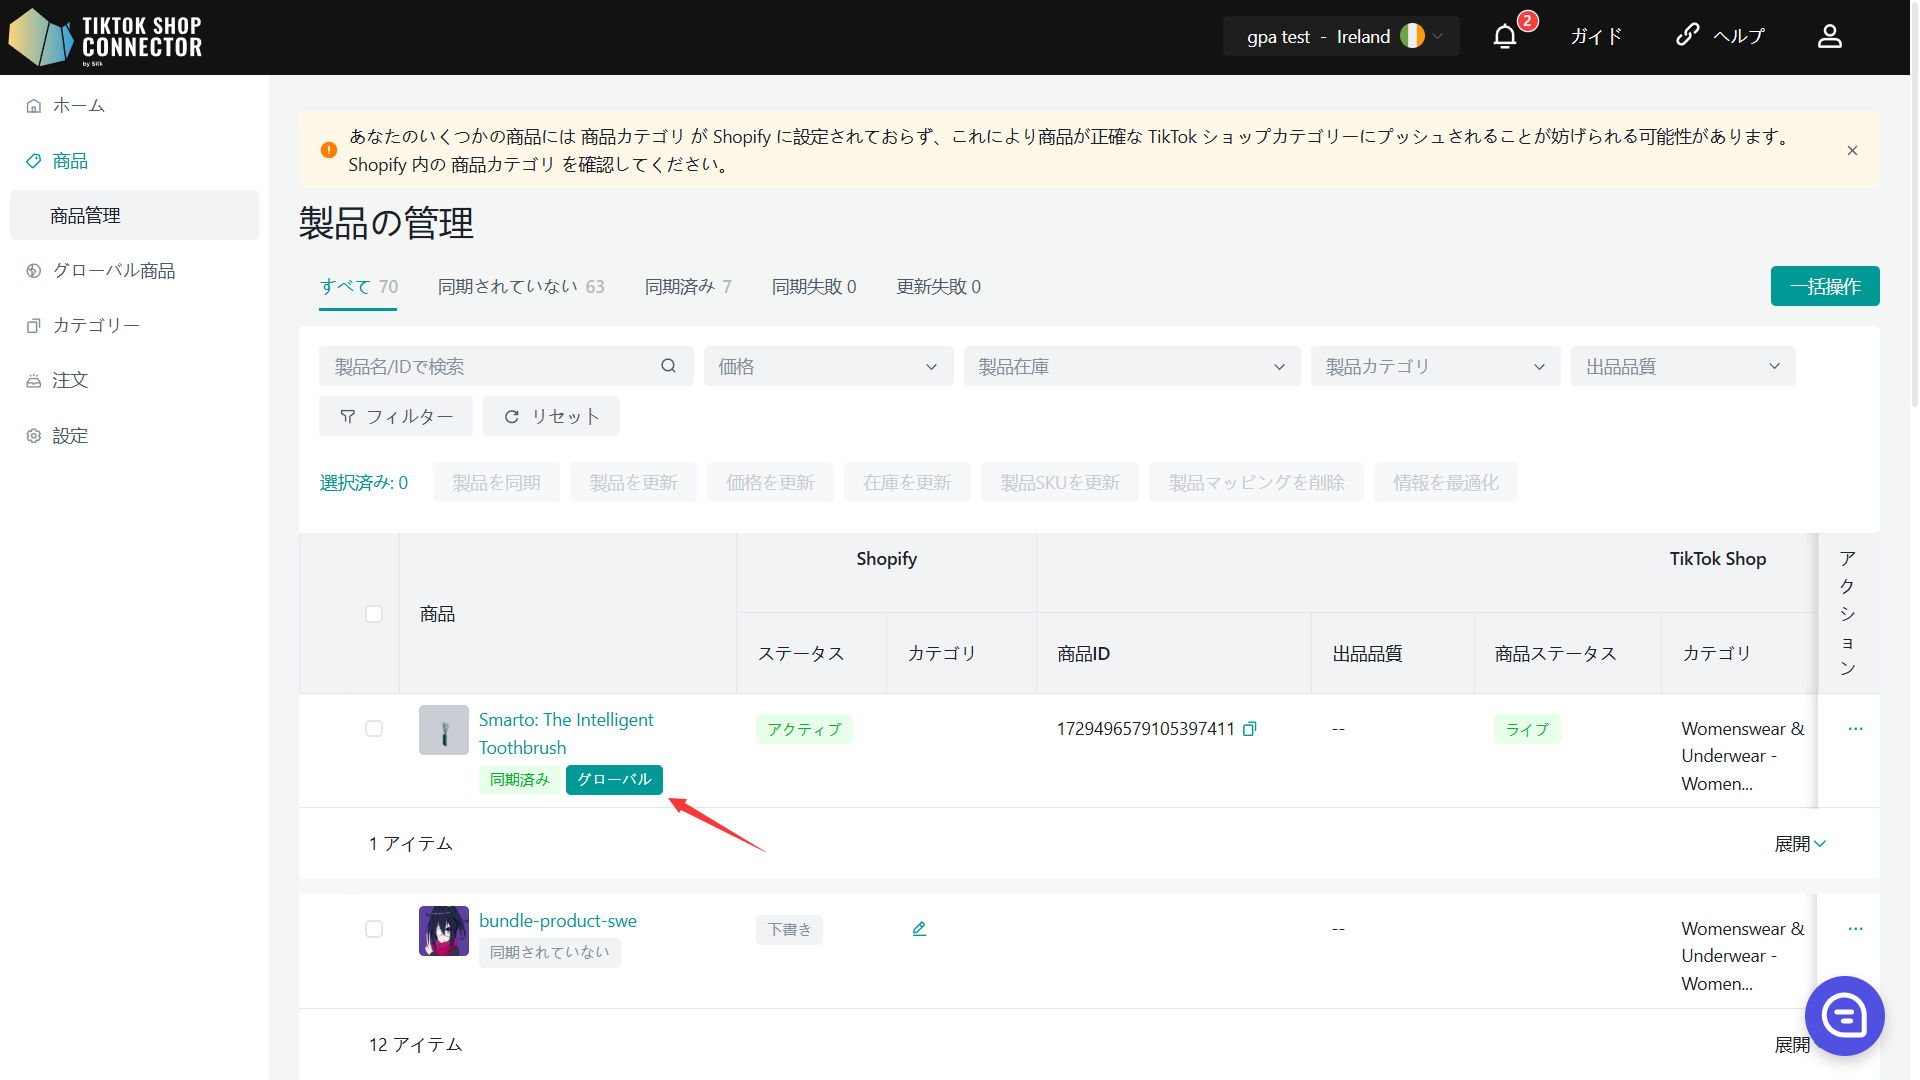1920x1080 pixels.
Task: Open the 製品カテゴリ filter dropdown
Action: click(1435, 366)
